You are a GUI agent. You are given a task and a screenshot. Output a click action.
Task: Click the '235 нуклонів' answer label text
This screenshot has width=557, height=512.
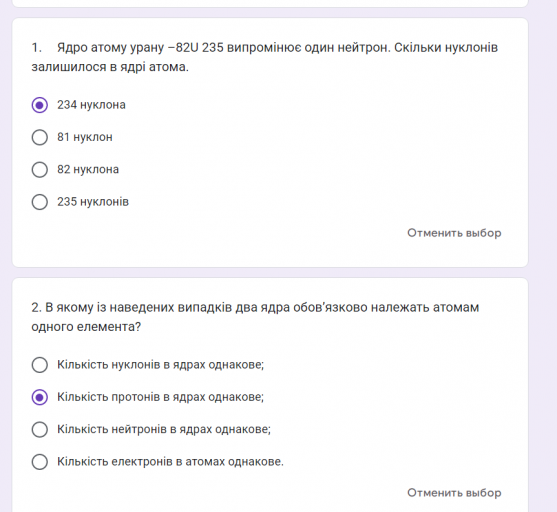93,202
